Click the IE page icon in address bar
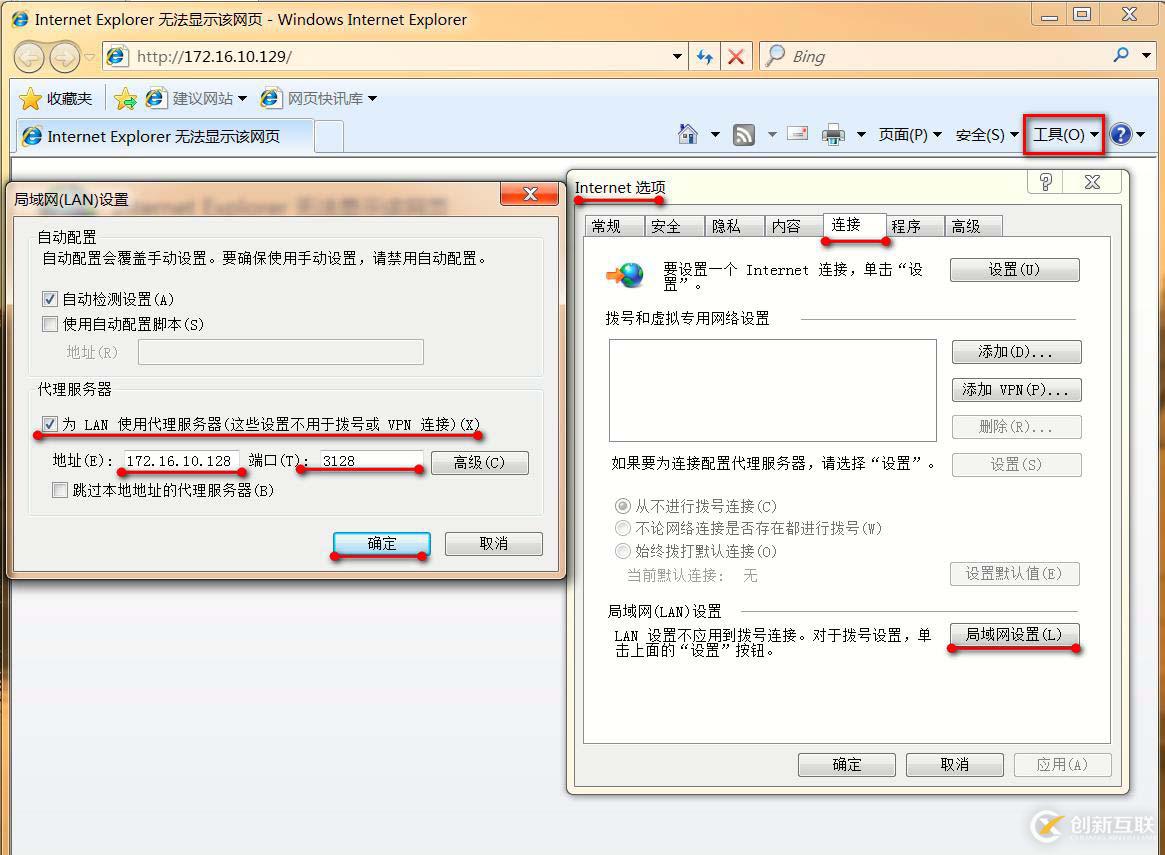The image size is (1165, 855). tap(117, 56)
